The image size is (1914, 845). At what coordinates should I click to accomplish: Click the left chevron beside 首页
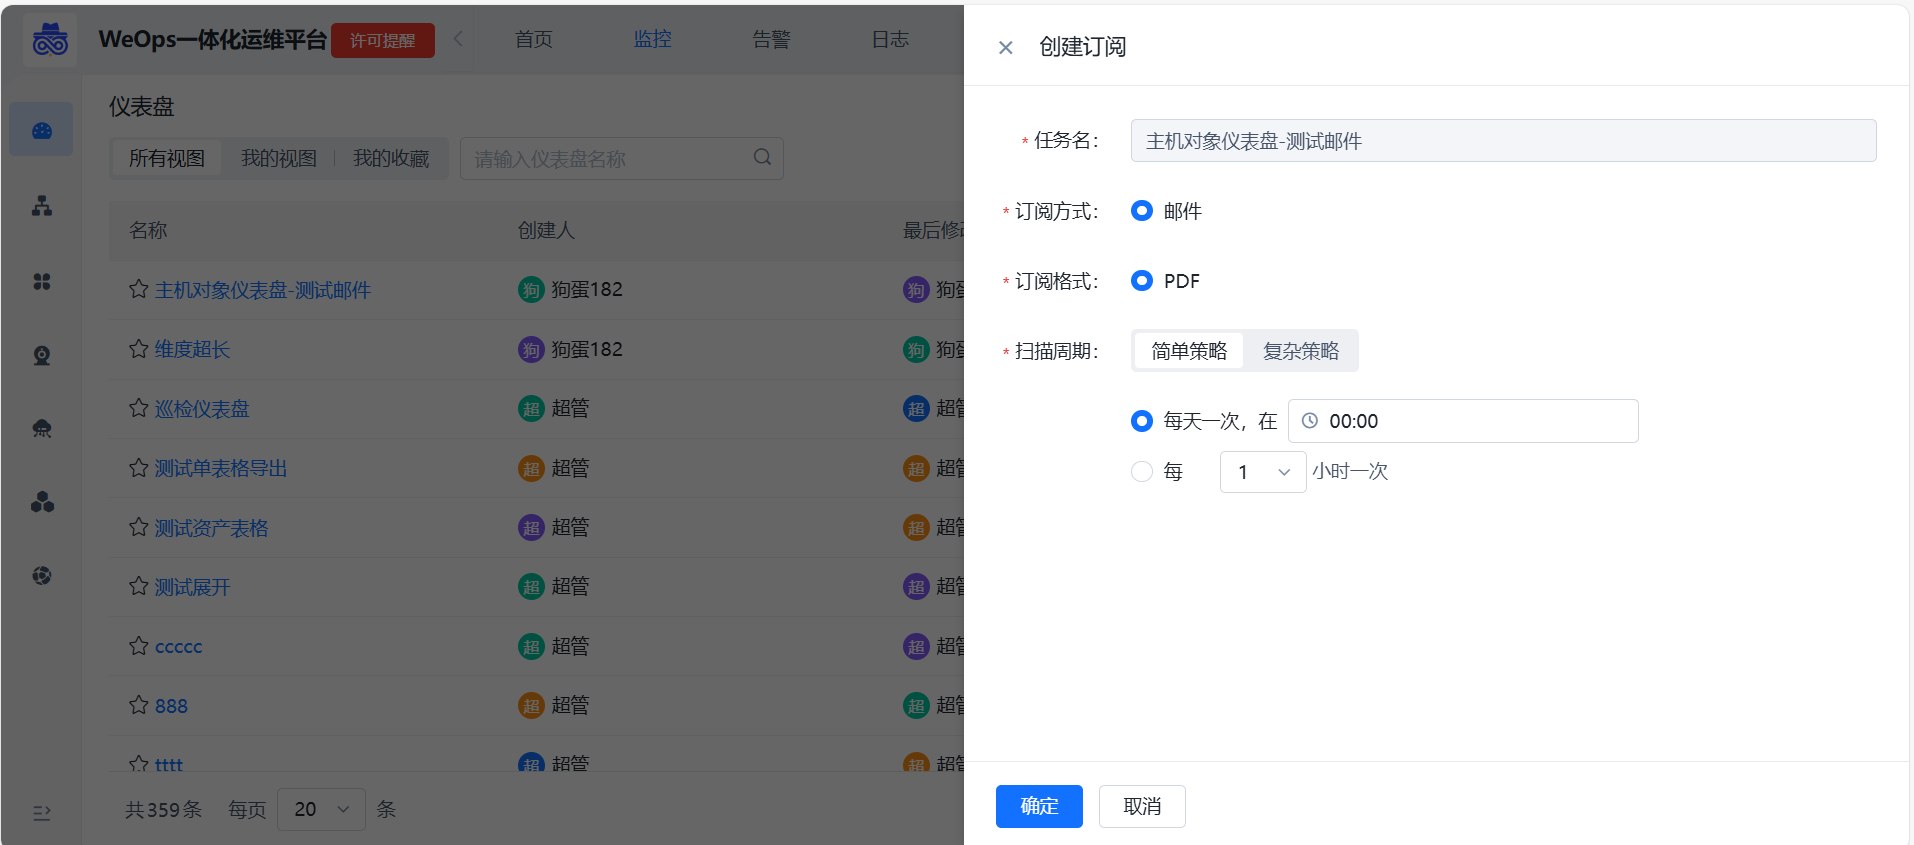[458, 39]
